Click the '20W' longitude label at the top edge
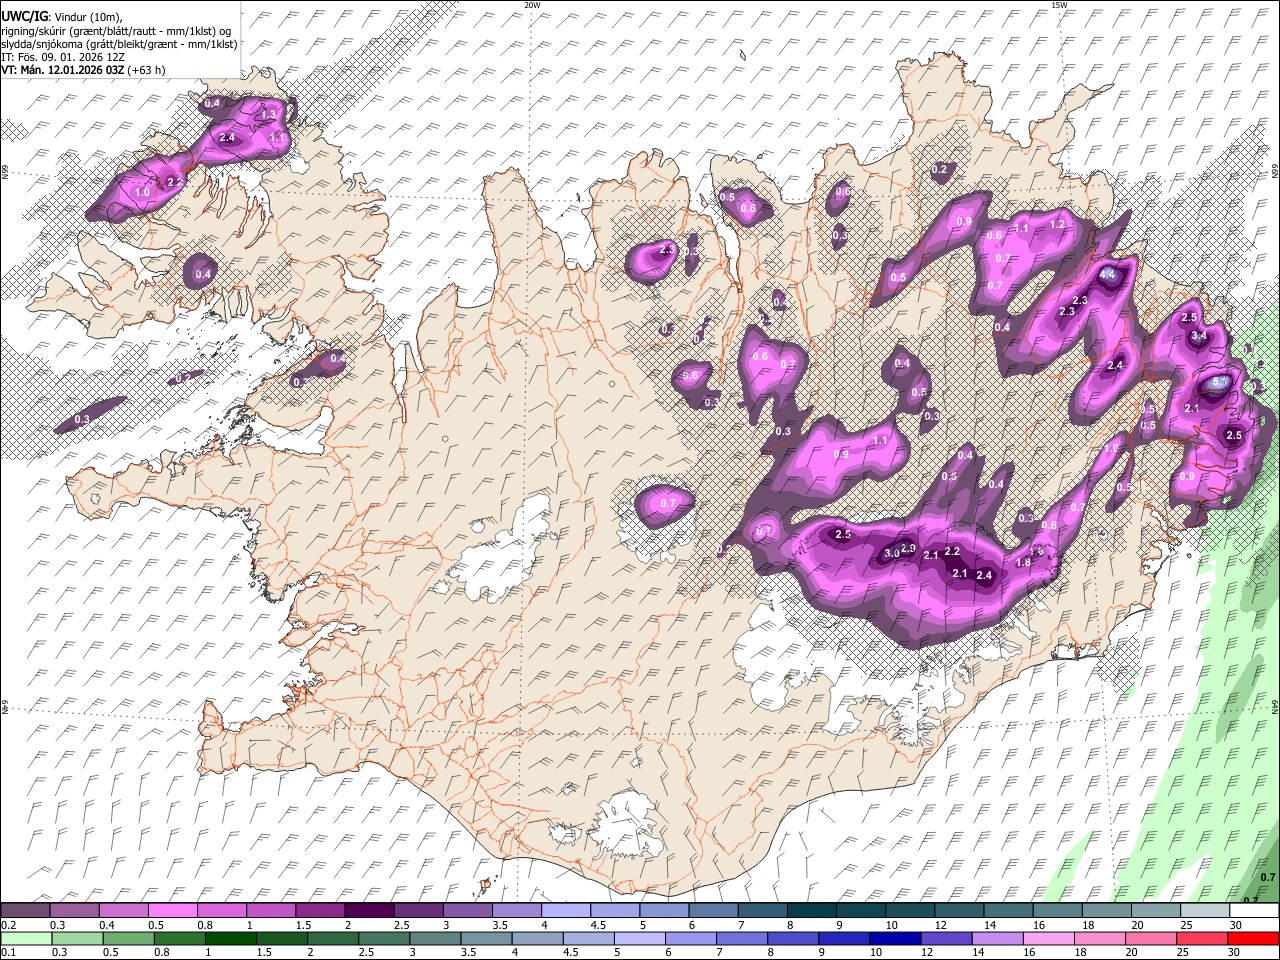This screenshot has height=960, width=1280. [532, 5]
